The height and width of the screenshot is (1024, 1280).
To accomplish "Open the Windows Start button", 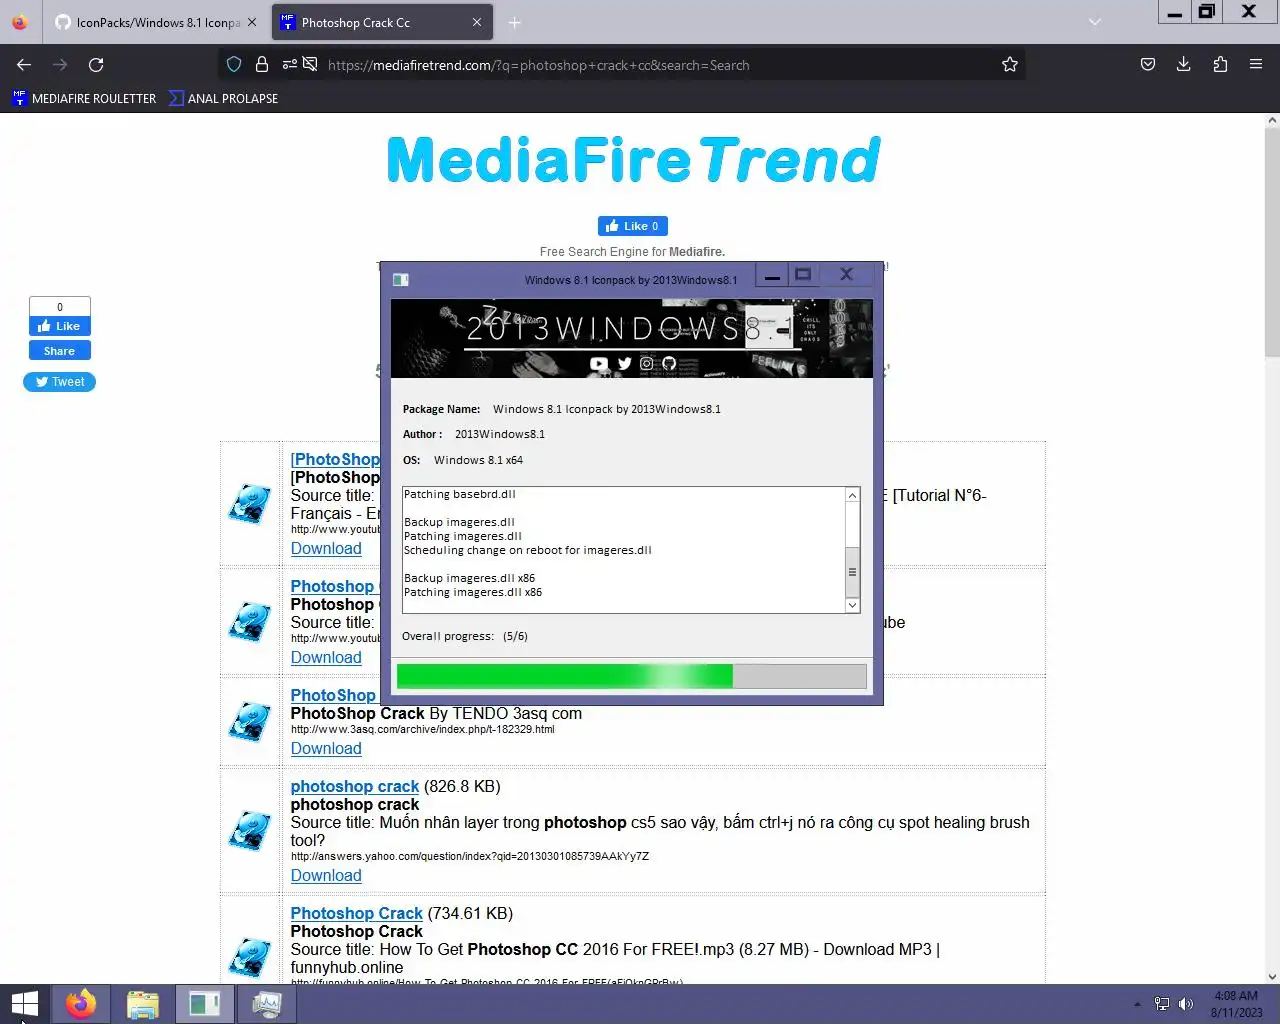I will [x=24, y=1004].
